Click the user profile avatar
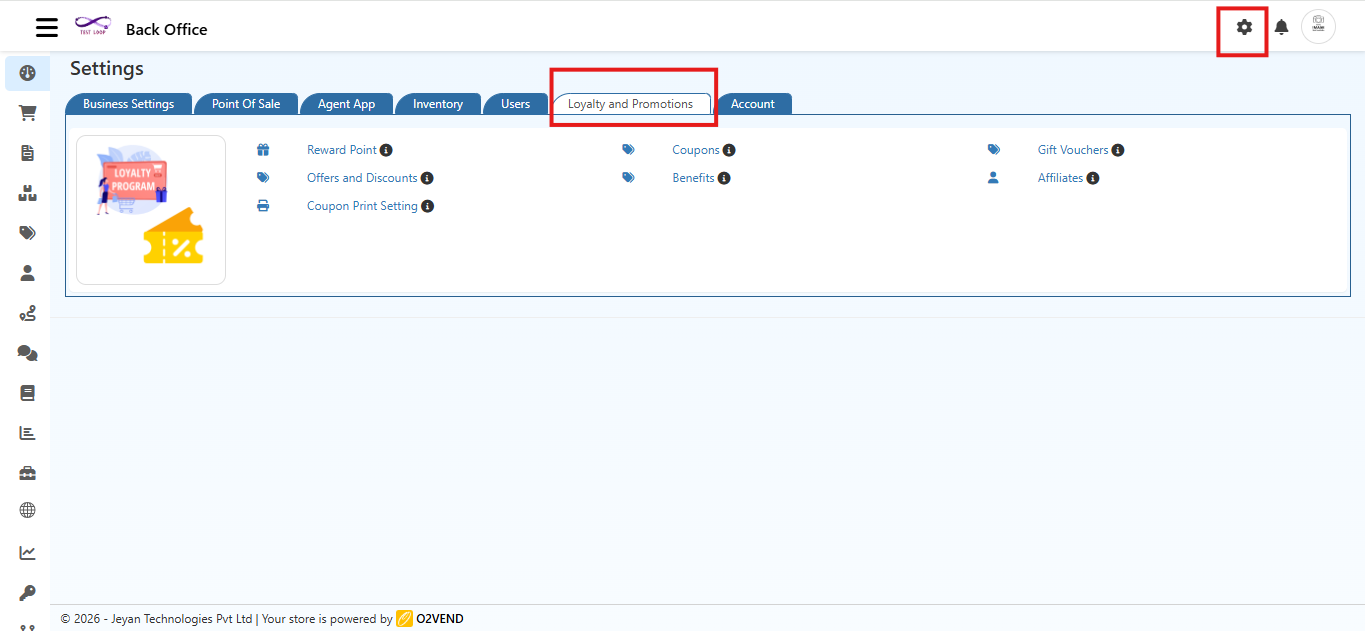The width and height of the screenshot is (1365, 631). [x=1318, y=26]
